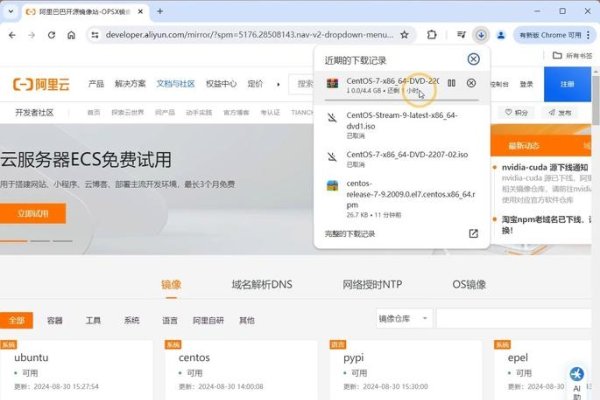Open full download history external link icon
The width and height of the screenshot is (600, 400).
(473, 233)
